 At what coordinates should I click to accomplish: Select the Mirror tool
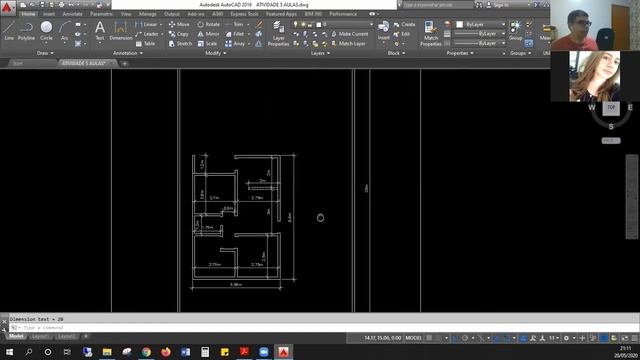(x=208, y=34)
